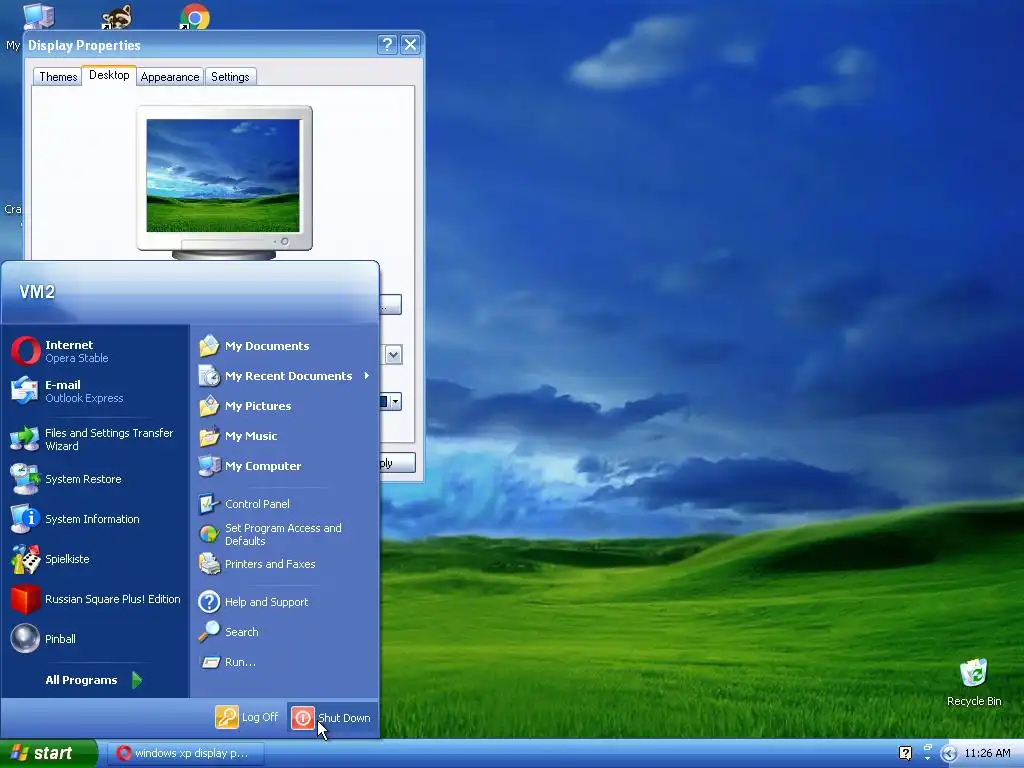Select the My Computer desktop icon
Screen dimensions: 1024x768
click(39, 16)
